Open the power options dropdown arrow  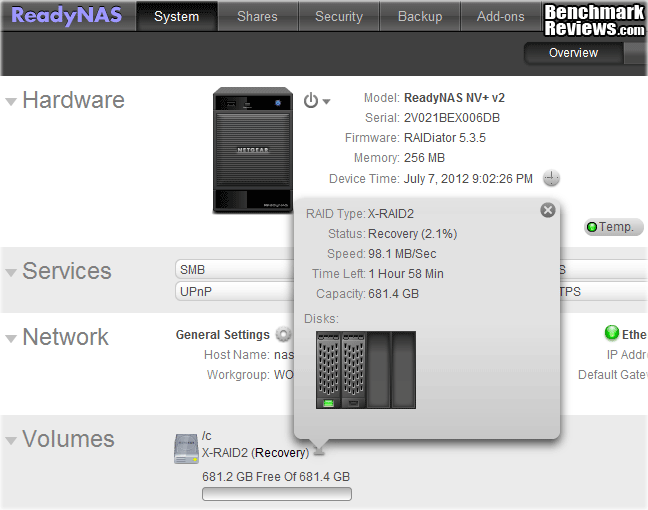[326, 101]
